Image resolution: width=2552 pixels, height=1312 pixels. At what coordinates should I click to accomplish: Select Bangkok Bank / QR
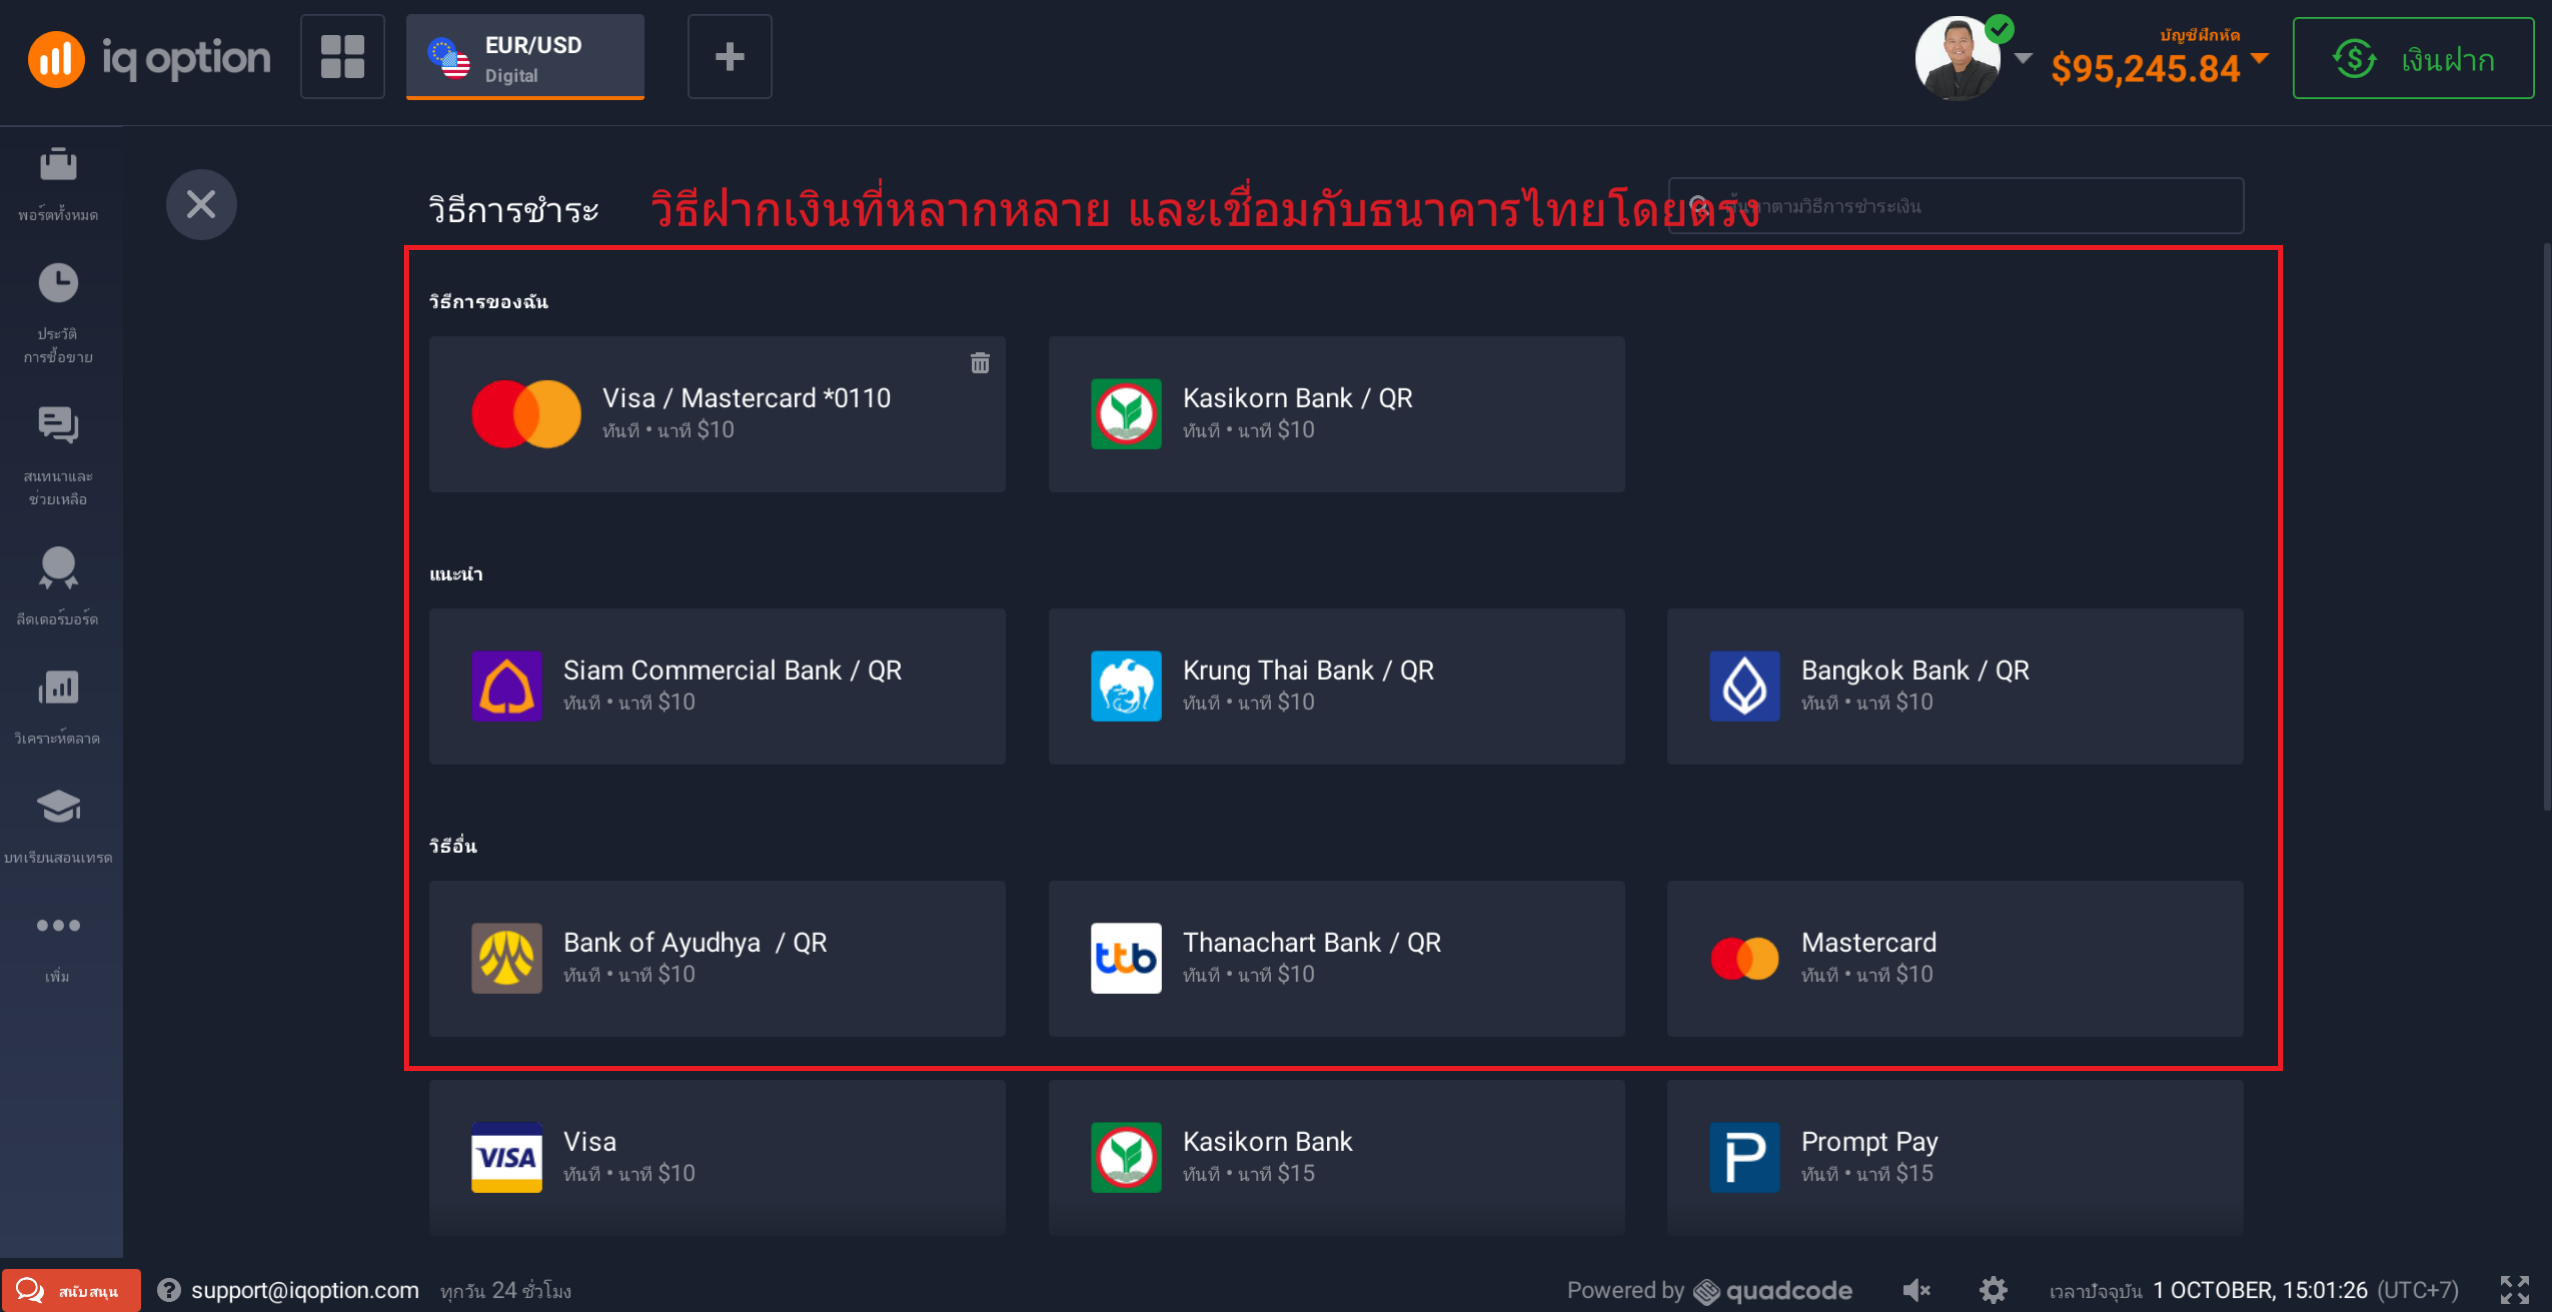tap(1955, 686)
